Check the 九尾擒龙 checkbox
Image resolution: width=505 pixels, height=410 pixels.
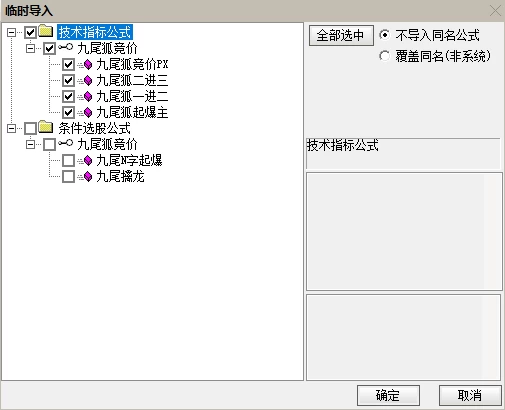coord(68,177)
